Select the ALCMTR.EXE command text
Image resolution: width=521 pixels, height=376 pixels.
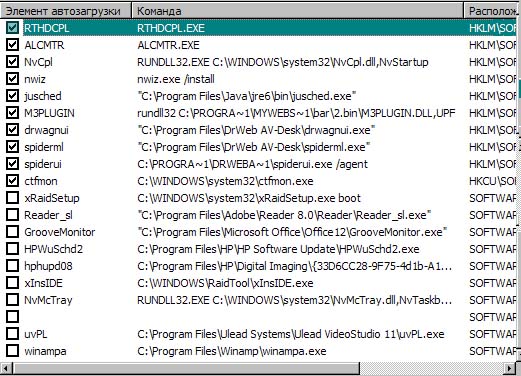click(x=168, y=45)
